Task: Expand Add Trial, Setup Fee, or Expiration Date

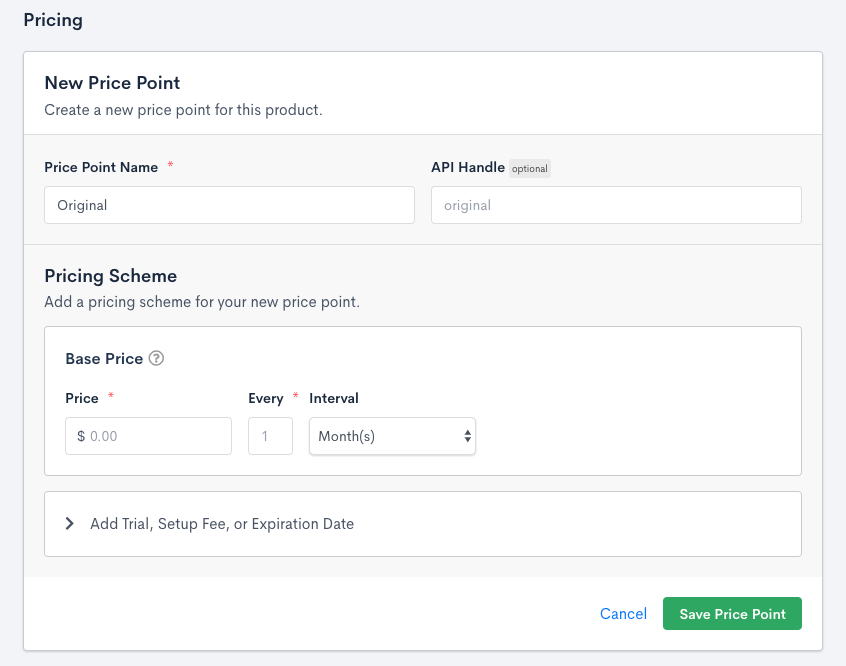Action: pos(423,524)
